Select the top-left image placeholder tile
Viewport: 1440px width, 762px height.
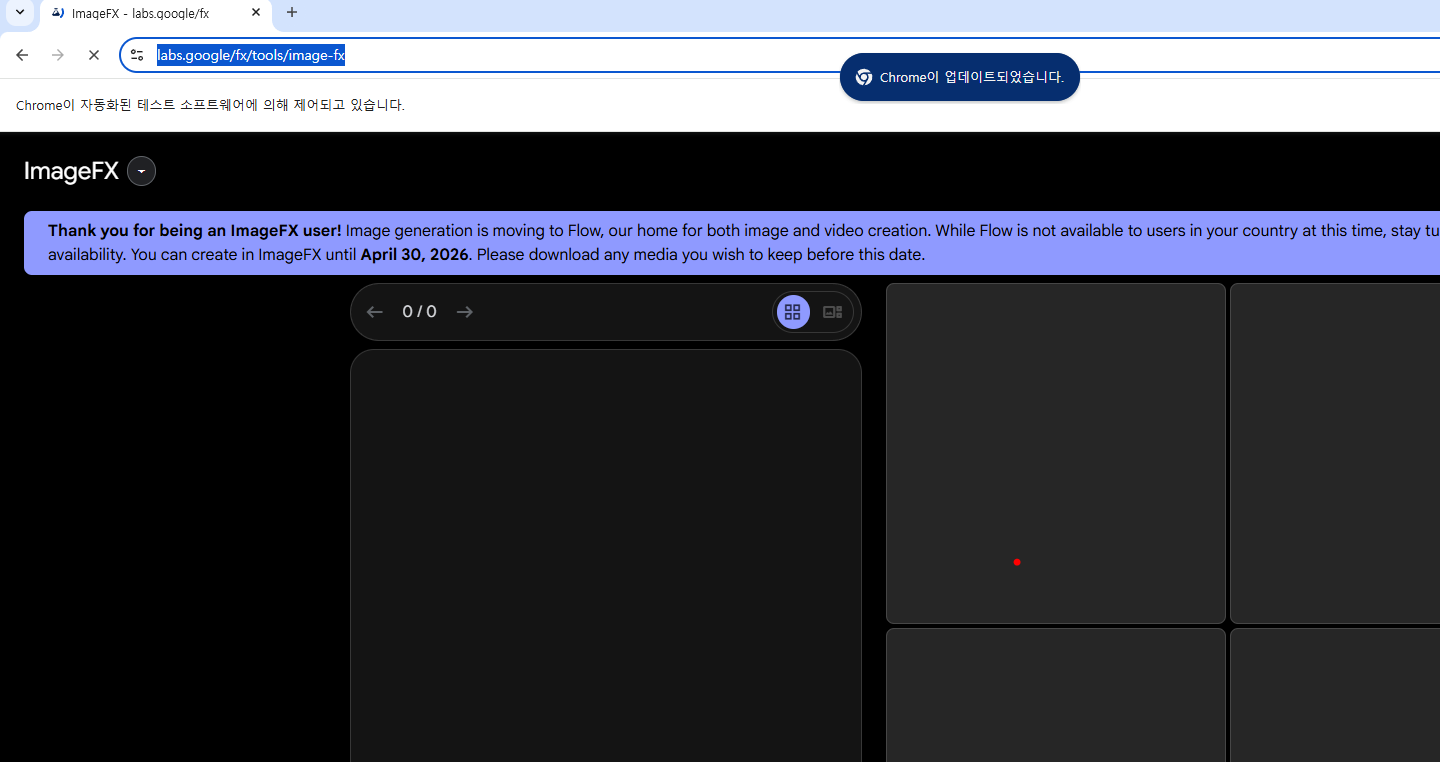click(x=1055, y=453)
